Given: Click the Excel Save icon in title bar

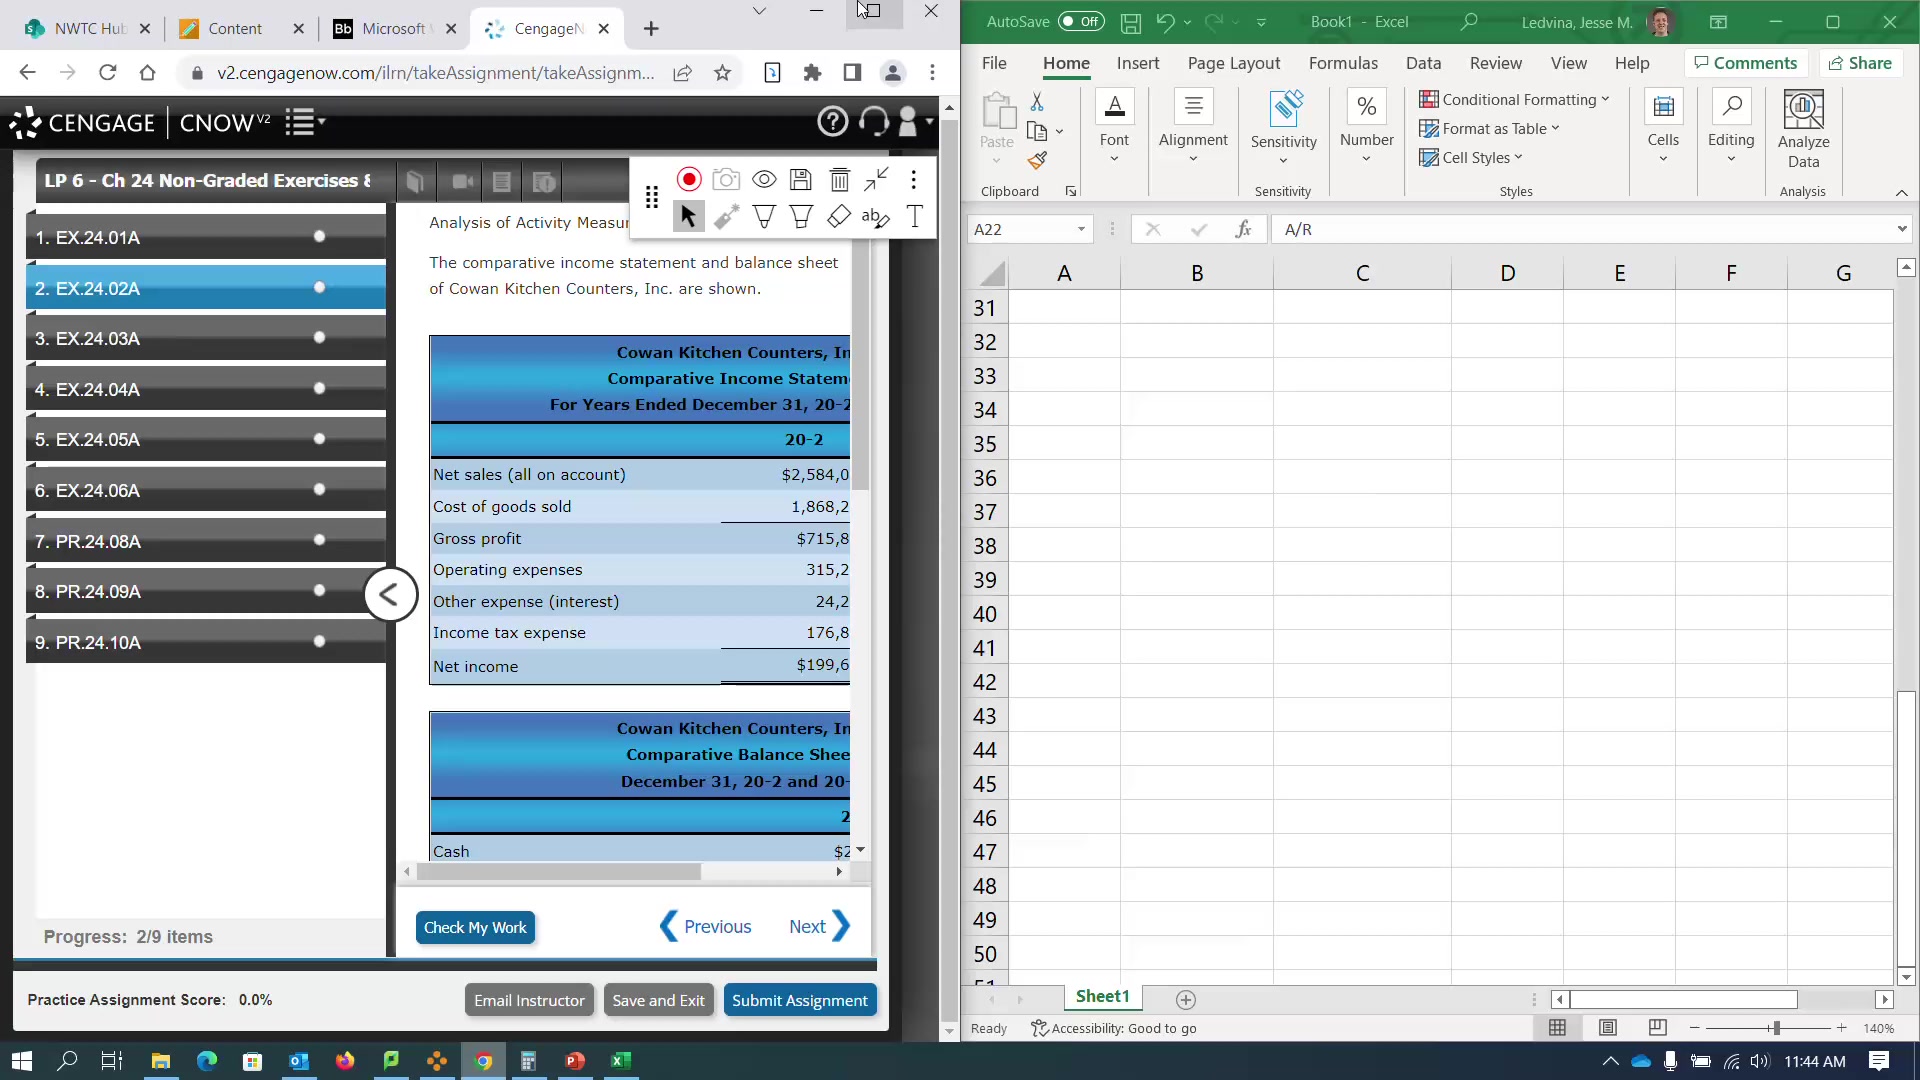Looking at the screenshot, I should 1131,22.
